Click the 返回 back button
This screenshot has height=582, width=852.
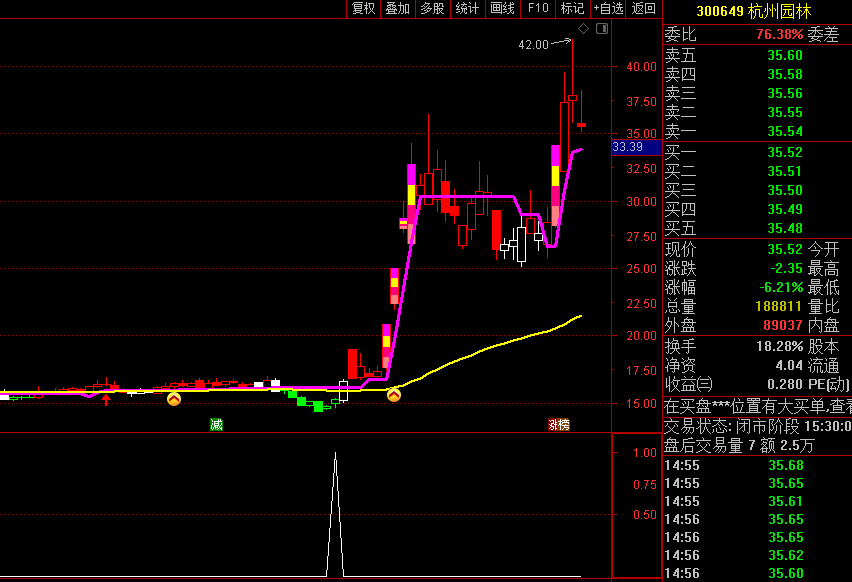point(644,9)
